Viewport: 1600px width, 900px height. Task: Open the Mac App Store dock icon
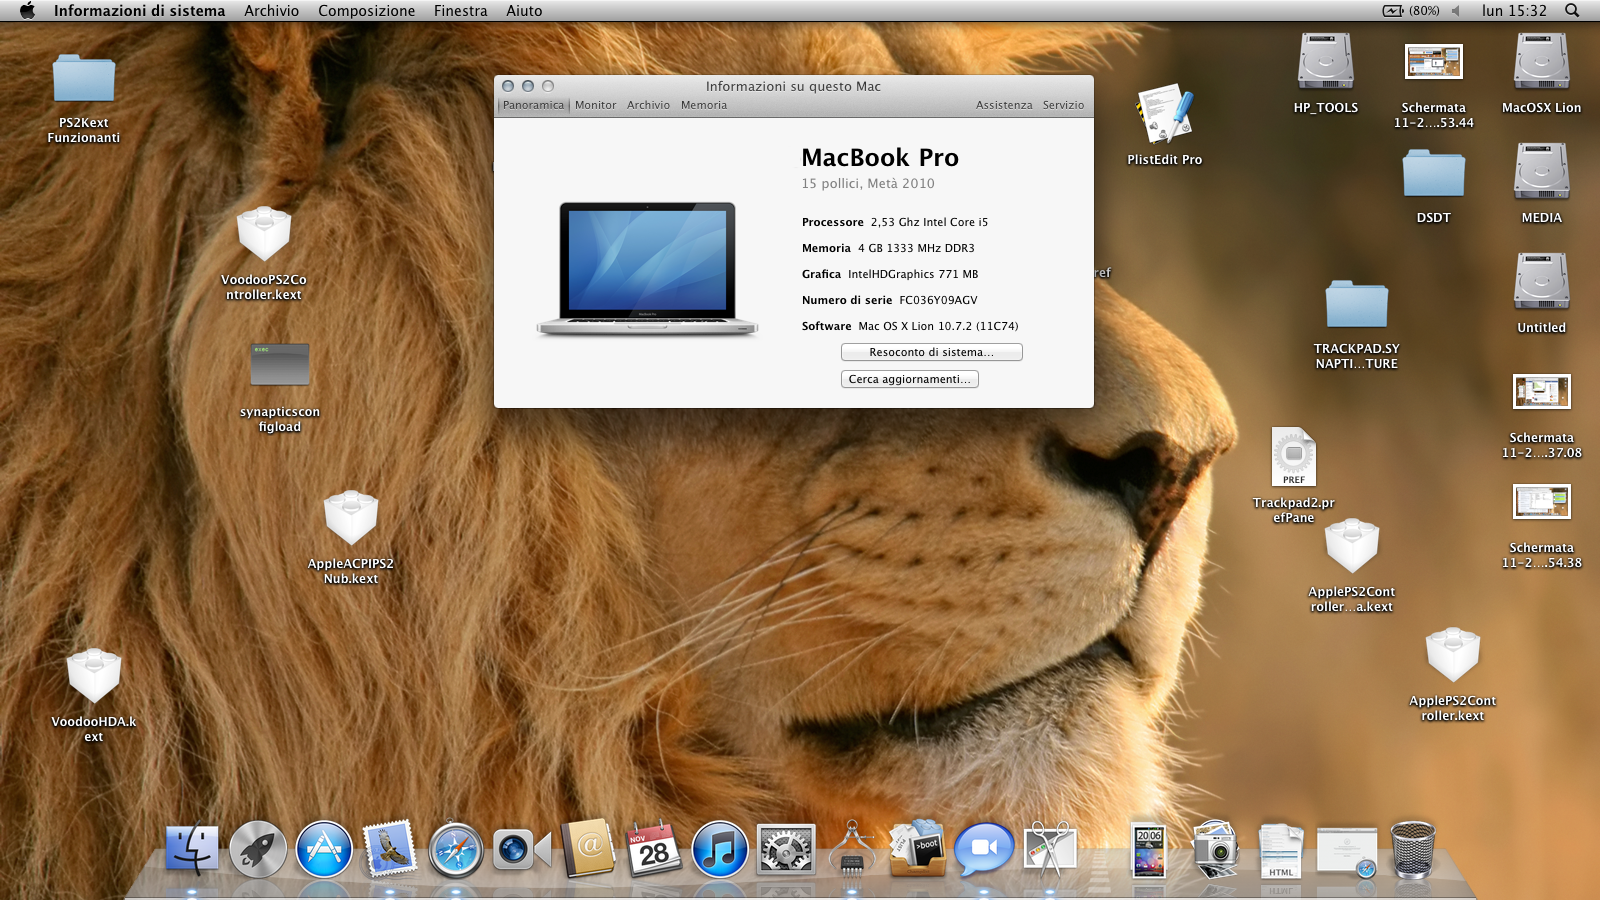tap(324, 850)
